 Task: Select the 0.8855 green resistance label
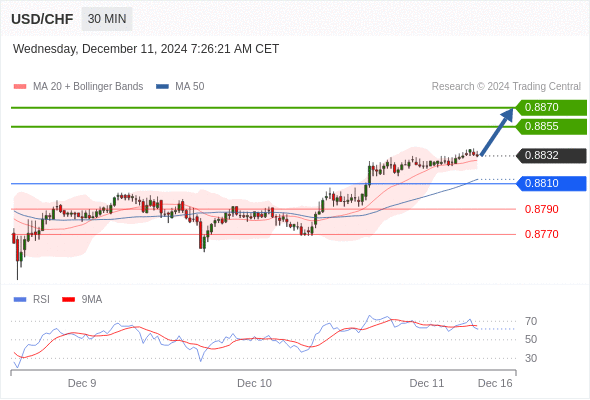click(x=551, y=126)
